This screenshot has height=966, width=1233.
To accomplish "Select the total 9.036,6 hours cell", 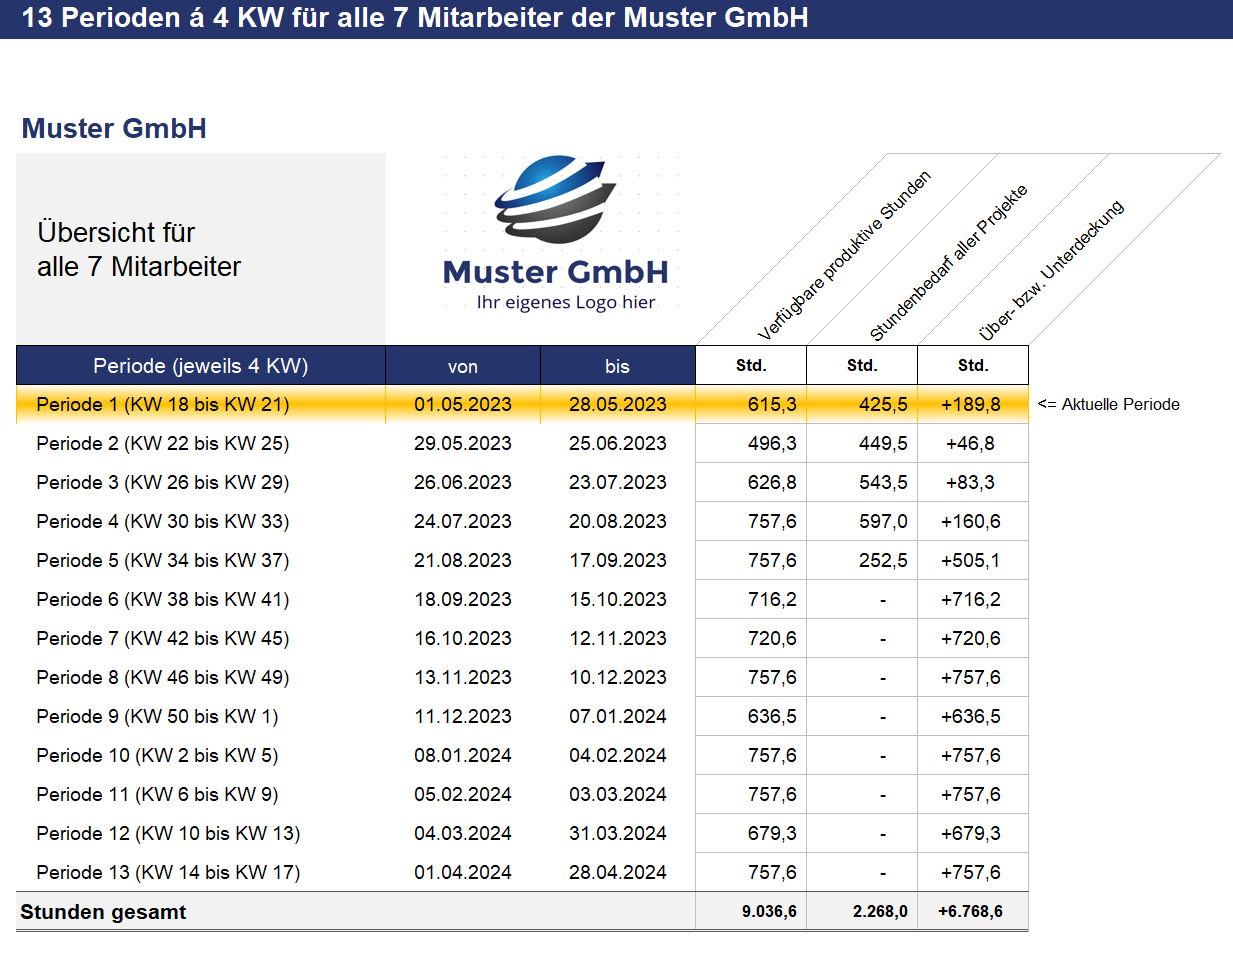I will (751, 911).
